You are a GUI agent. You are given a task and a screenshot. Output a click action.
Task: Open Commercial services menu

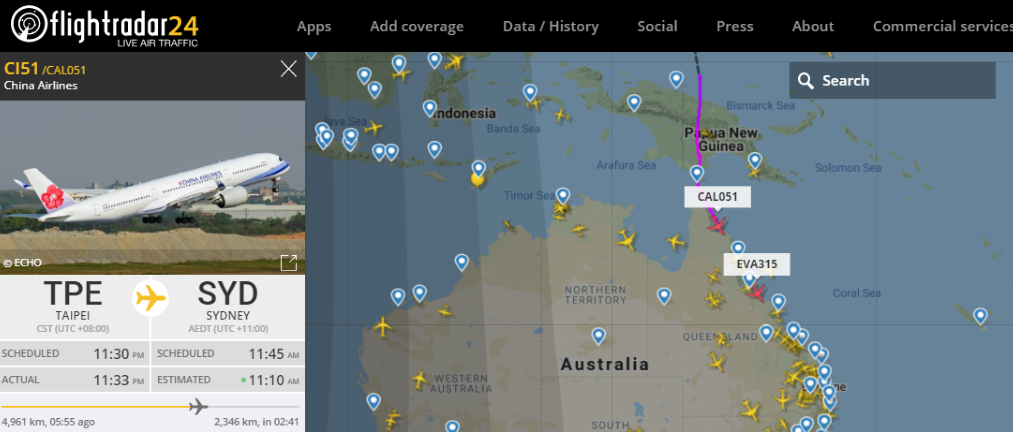click(941, 26)
